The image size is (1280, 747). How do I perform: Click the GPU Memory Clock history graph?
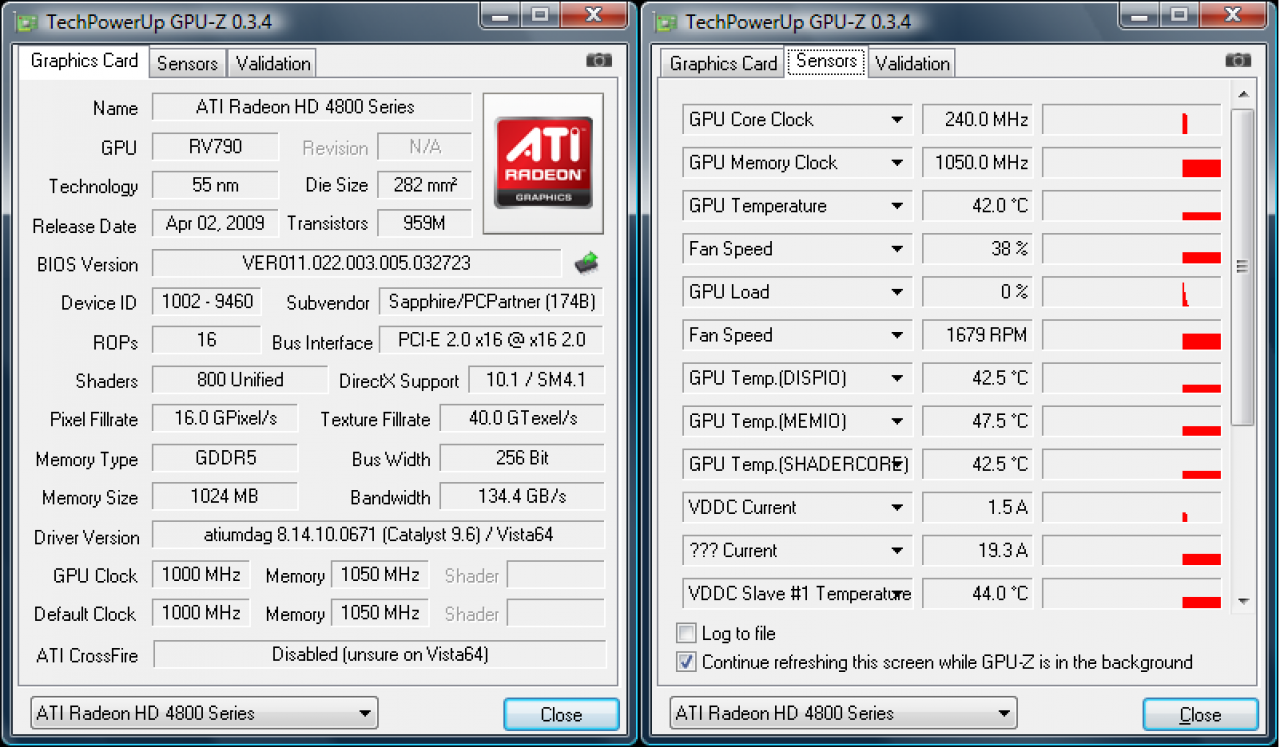pos(1131,163)
